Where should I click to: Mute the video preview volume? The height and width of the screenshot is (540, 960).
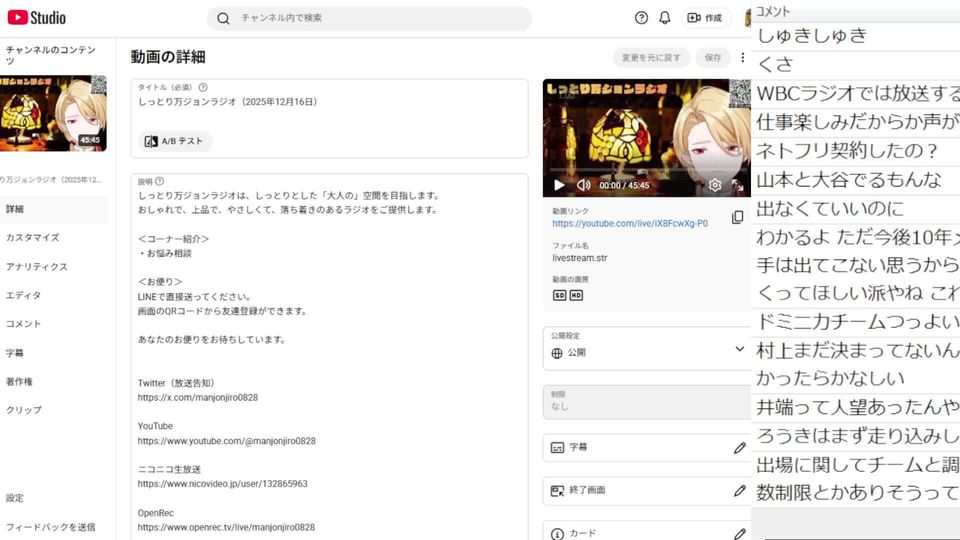coord(583,185)
